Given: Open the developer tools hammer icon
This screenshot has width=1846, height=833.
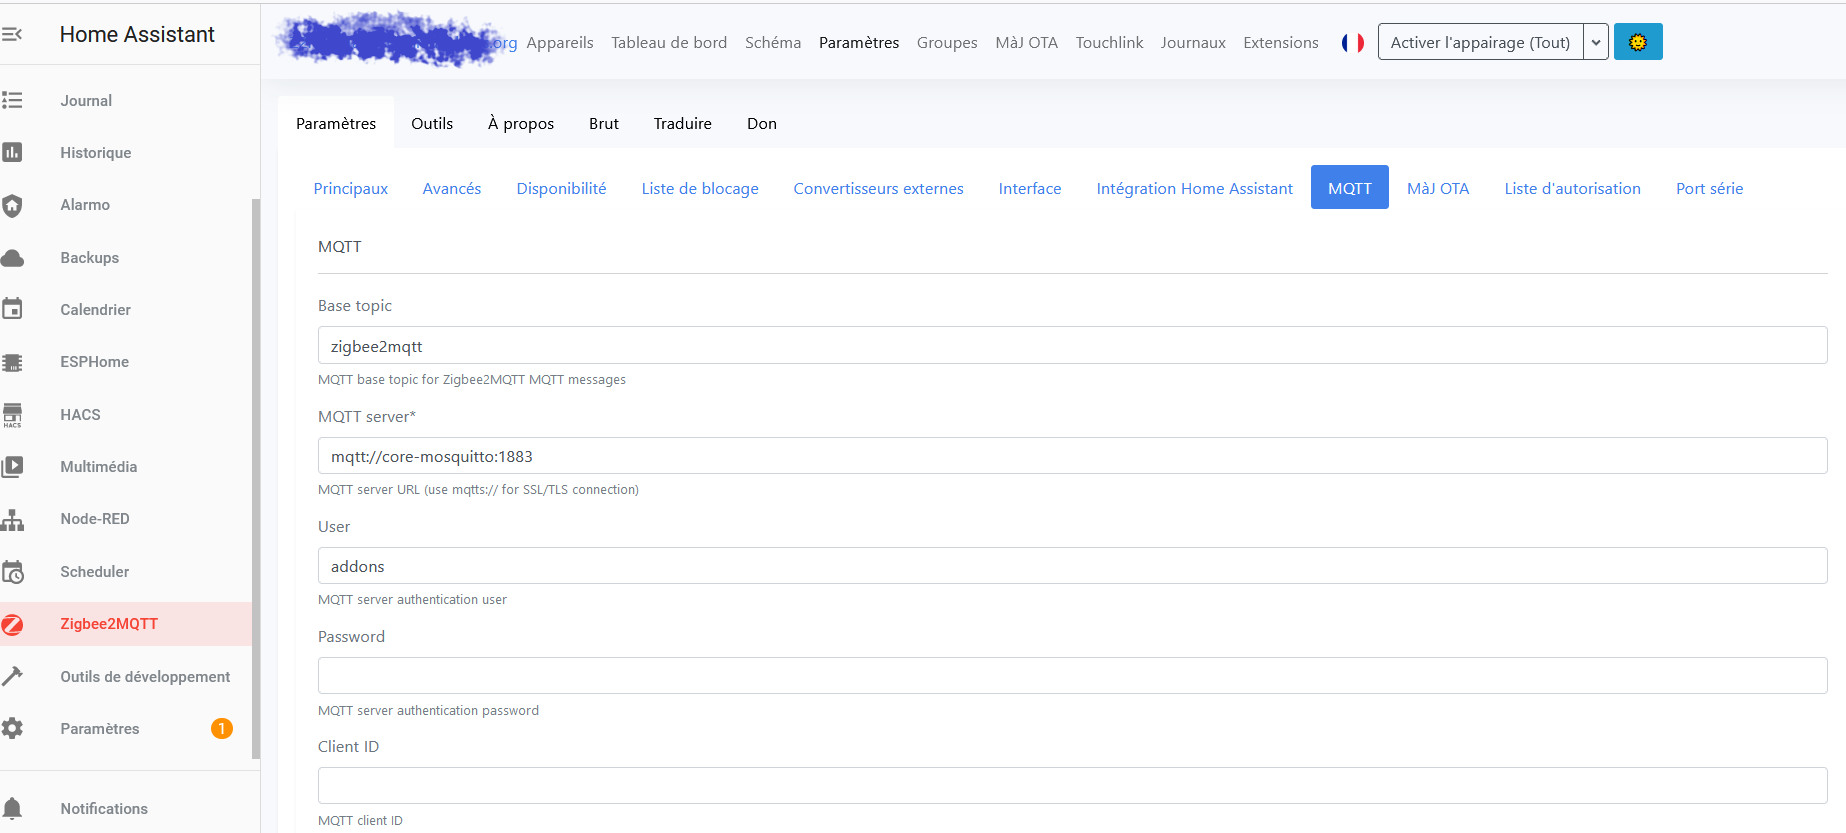Looking at the screenshot, I should click(x=12, y=676).
